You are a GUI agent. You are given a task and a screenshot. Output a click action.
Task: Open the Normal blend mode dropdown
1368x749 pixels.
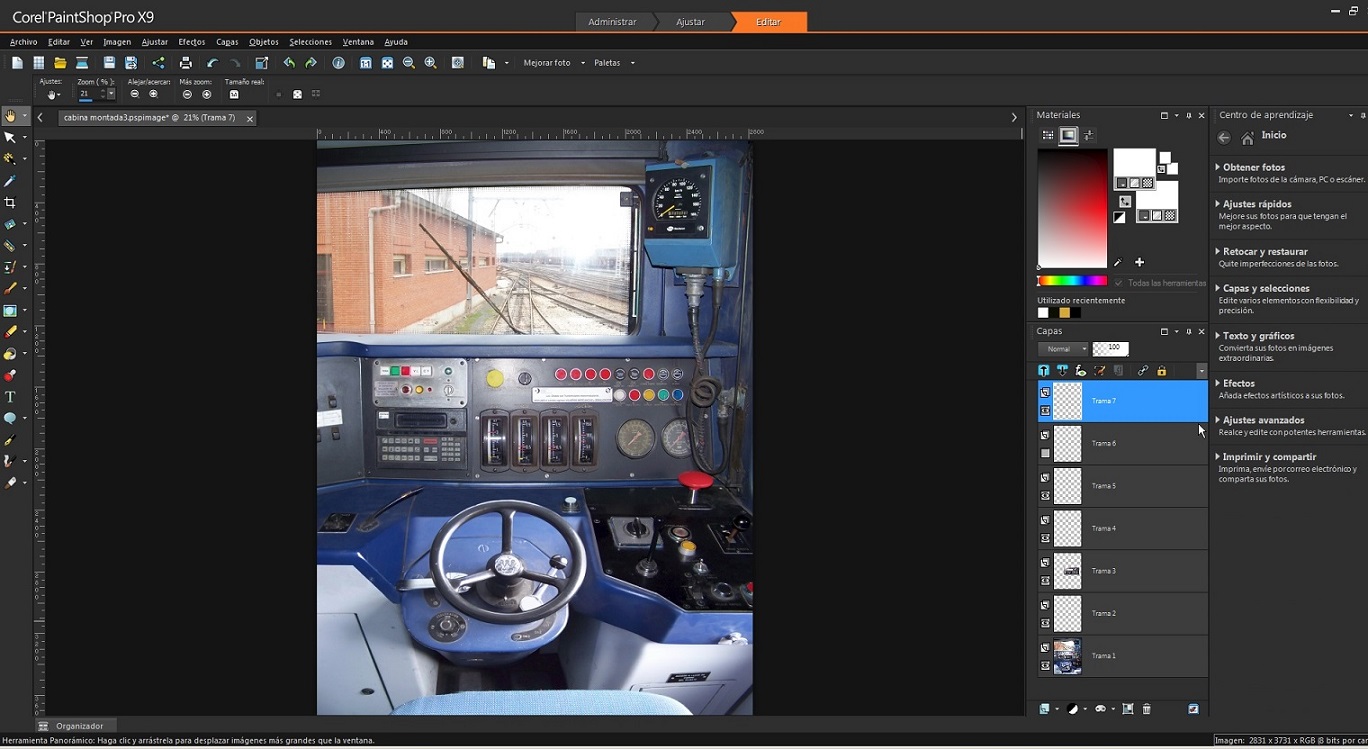click(1062, 349)
